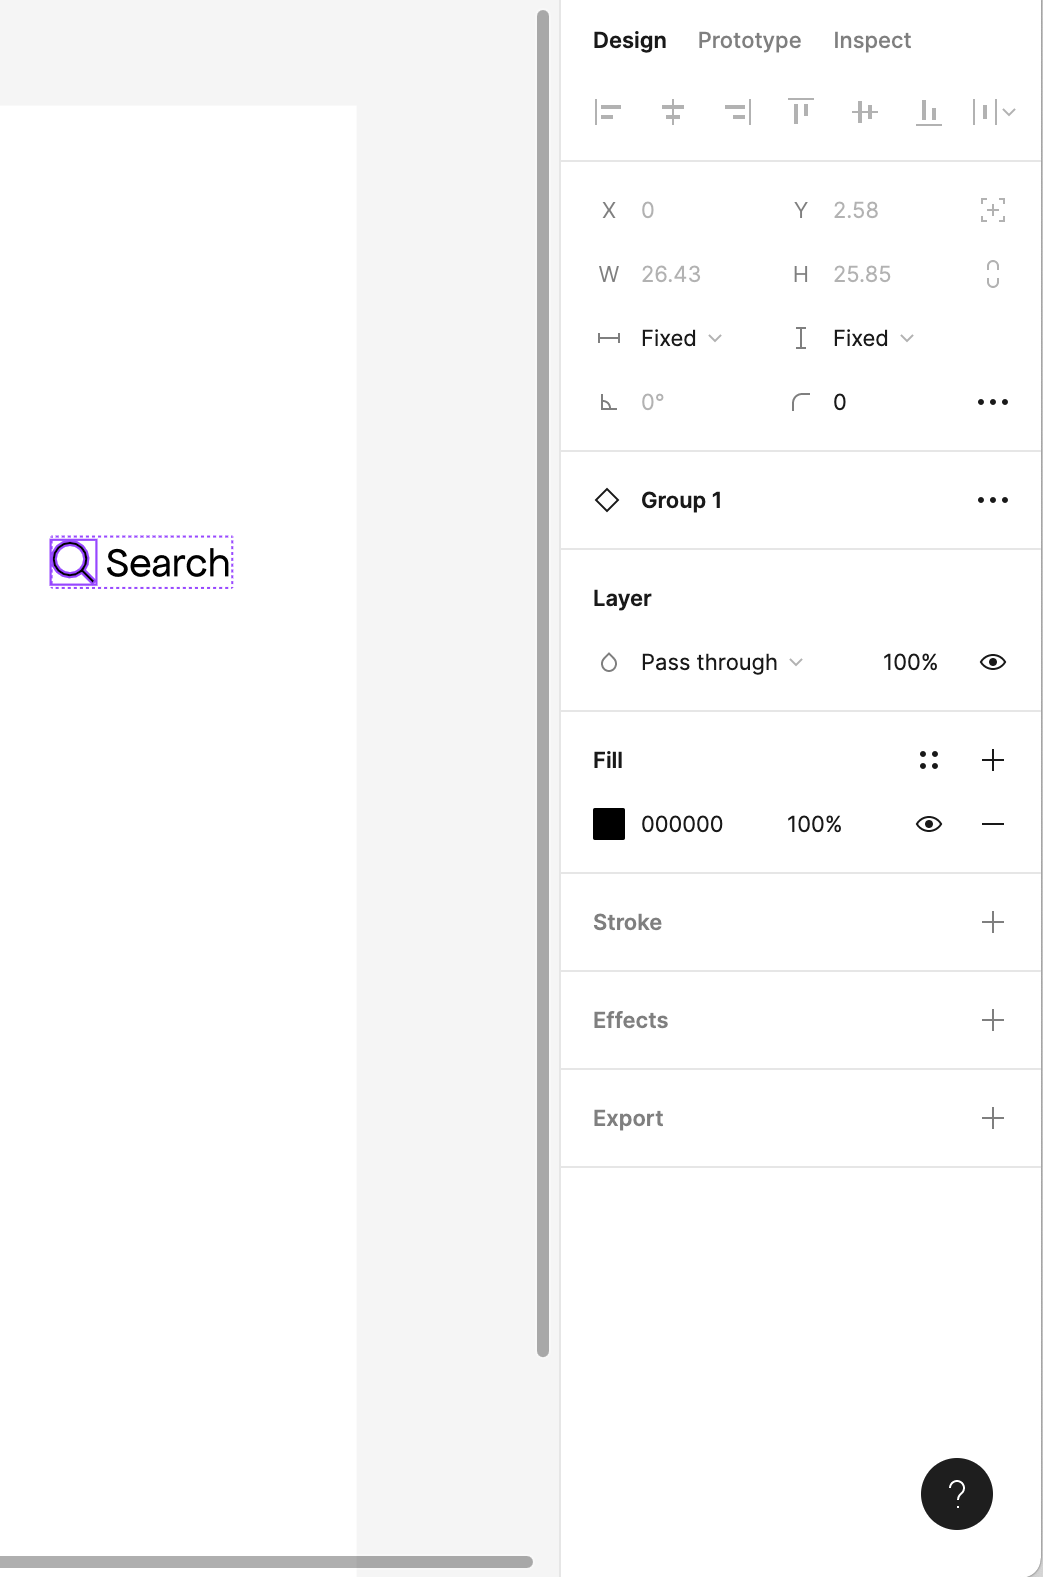The width and height of the screenshot is (1043, 1577).
Task: Click the align top icon
Action: [801, 112]
